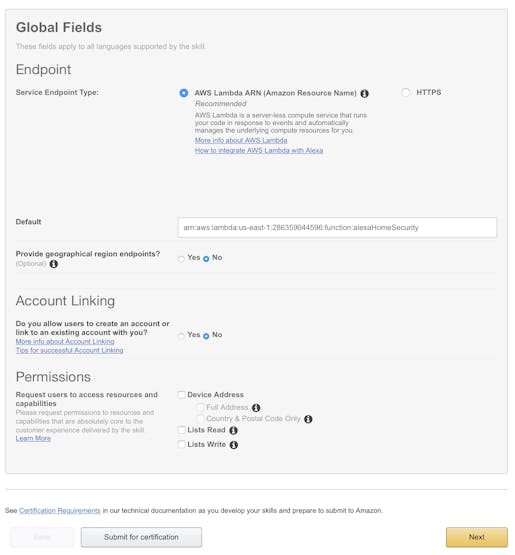Image resolution: width=515 pixels, height=555 pixels.
Task: Click info icon beside AWS Lambda ARN
Action: click(x=364, y=93)
